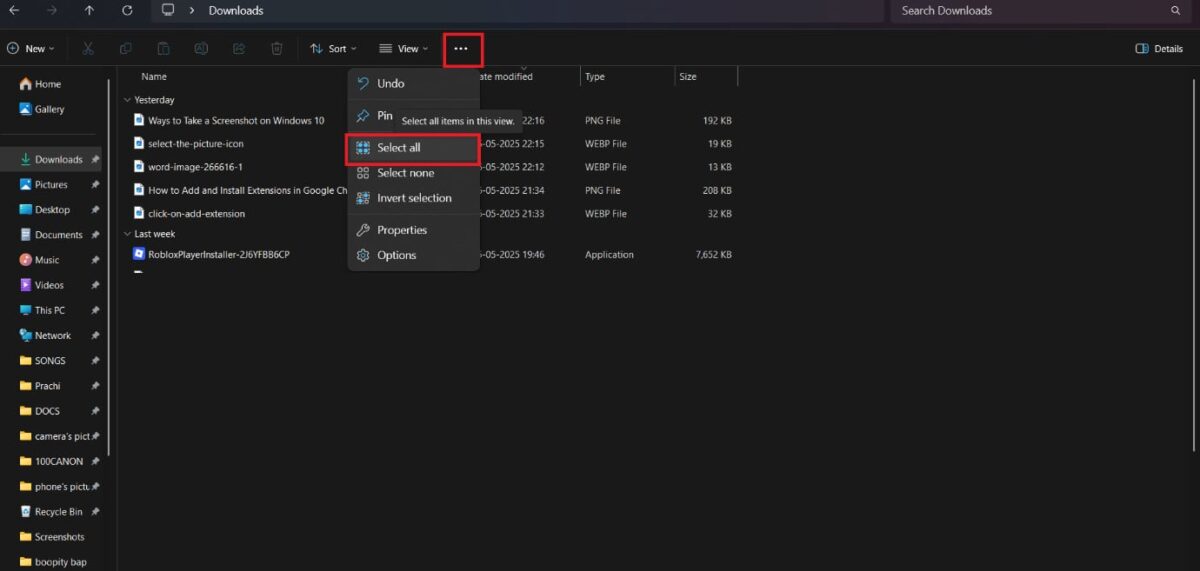
Task: Click the monitor icon in address bar
Action: coord(168,11)
